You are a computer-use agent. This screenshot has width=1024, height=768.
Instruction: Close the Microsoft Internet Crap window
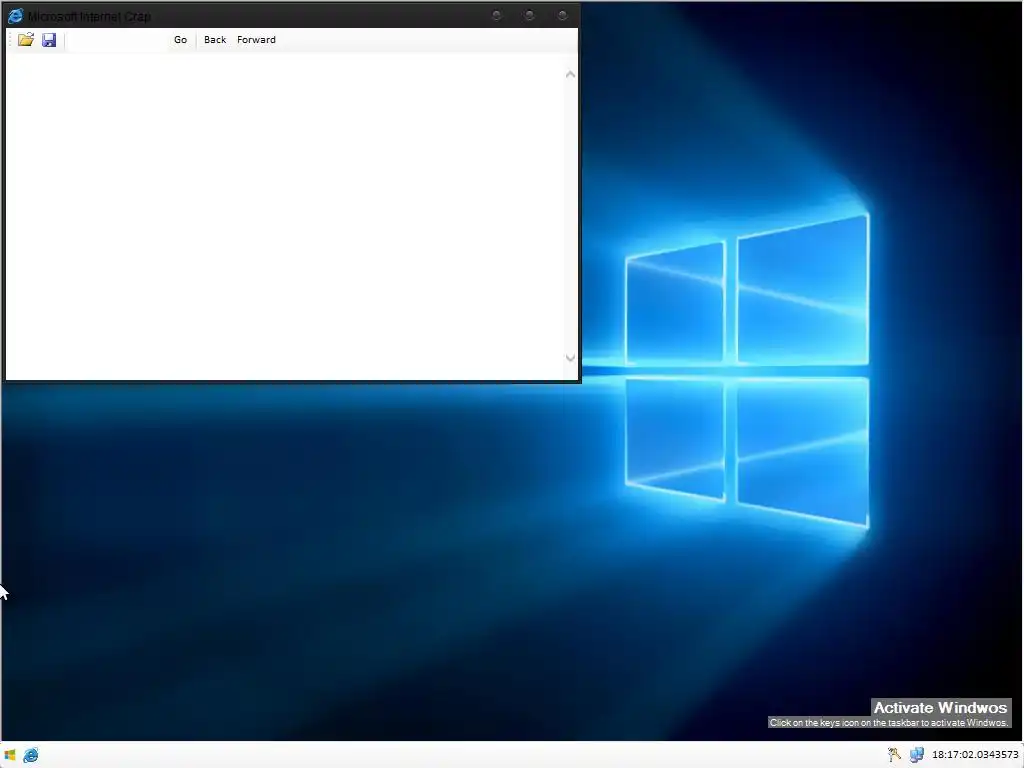pyautogui.click(x=562, y=15)
